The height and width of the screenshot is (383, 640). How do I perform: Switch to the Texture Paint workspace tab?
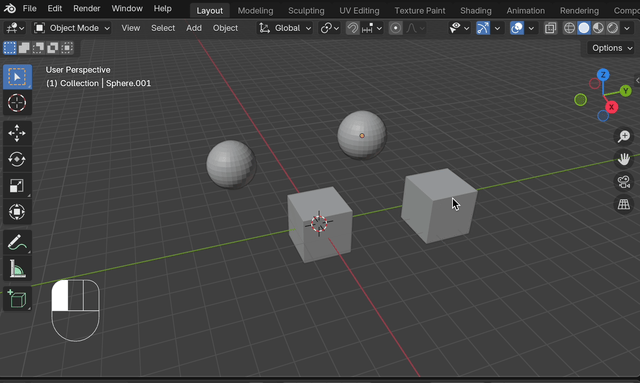point(420,11)
